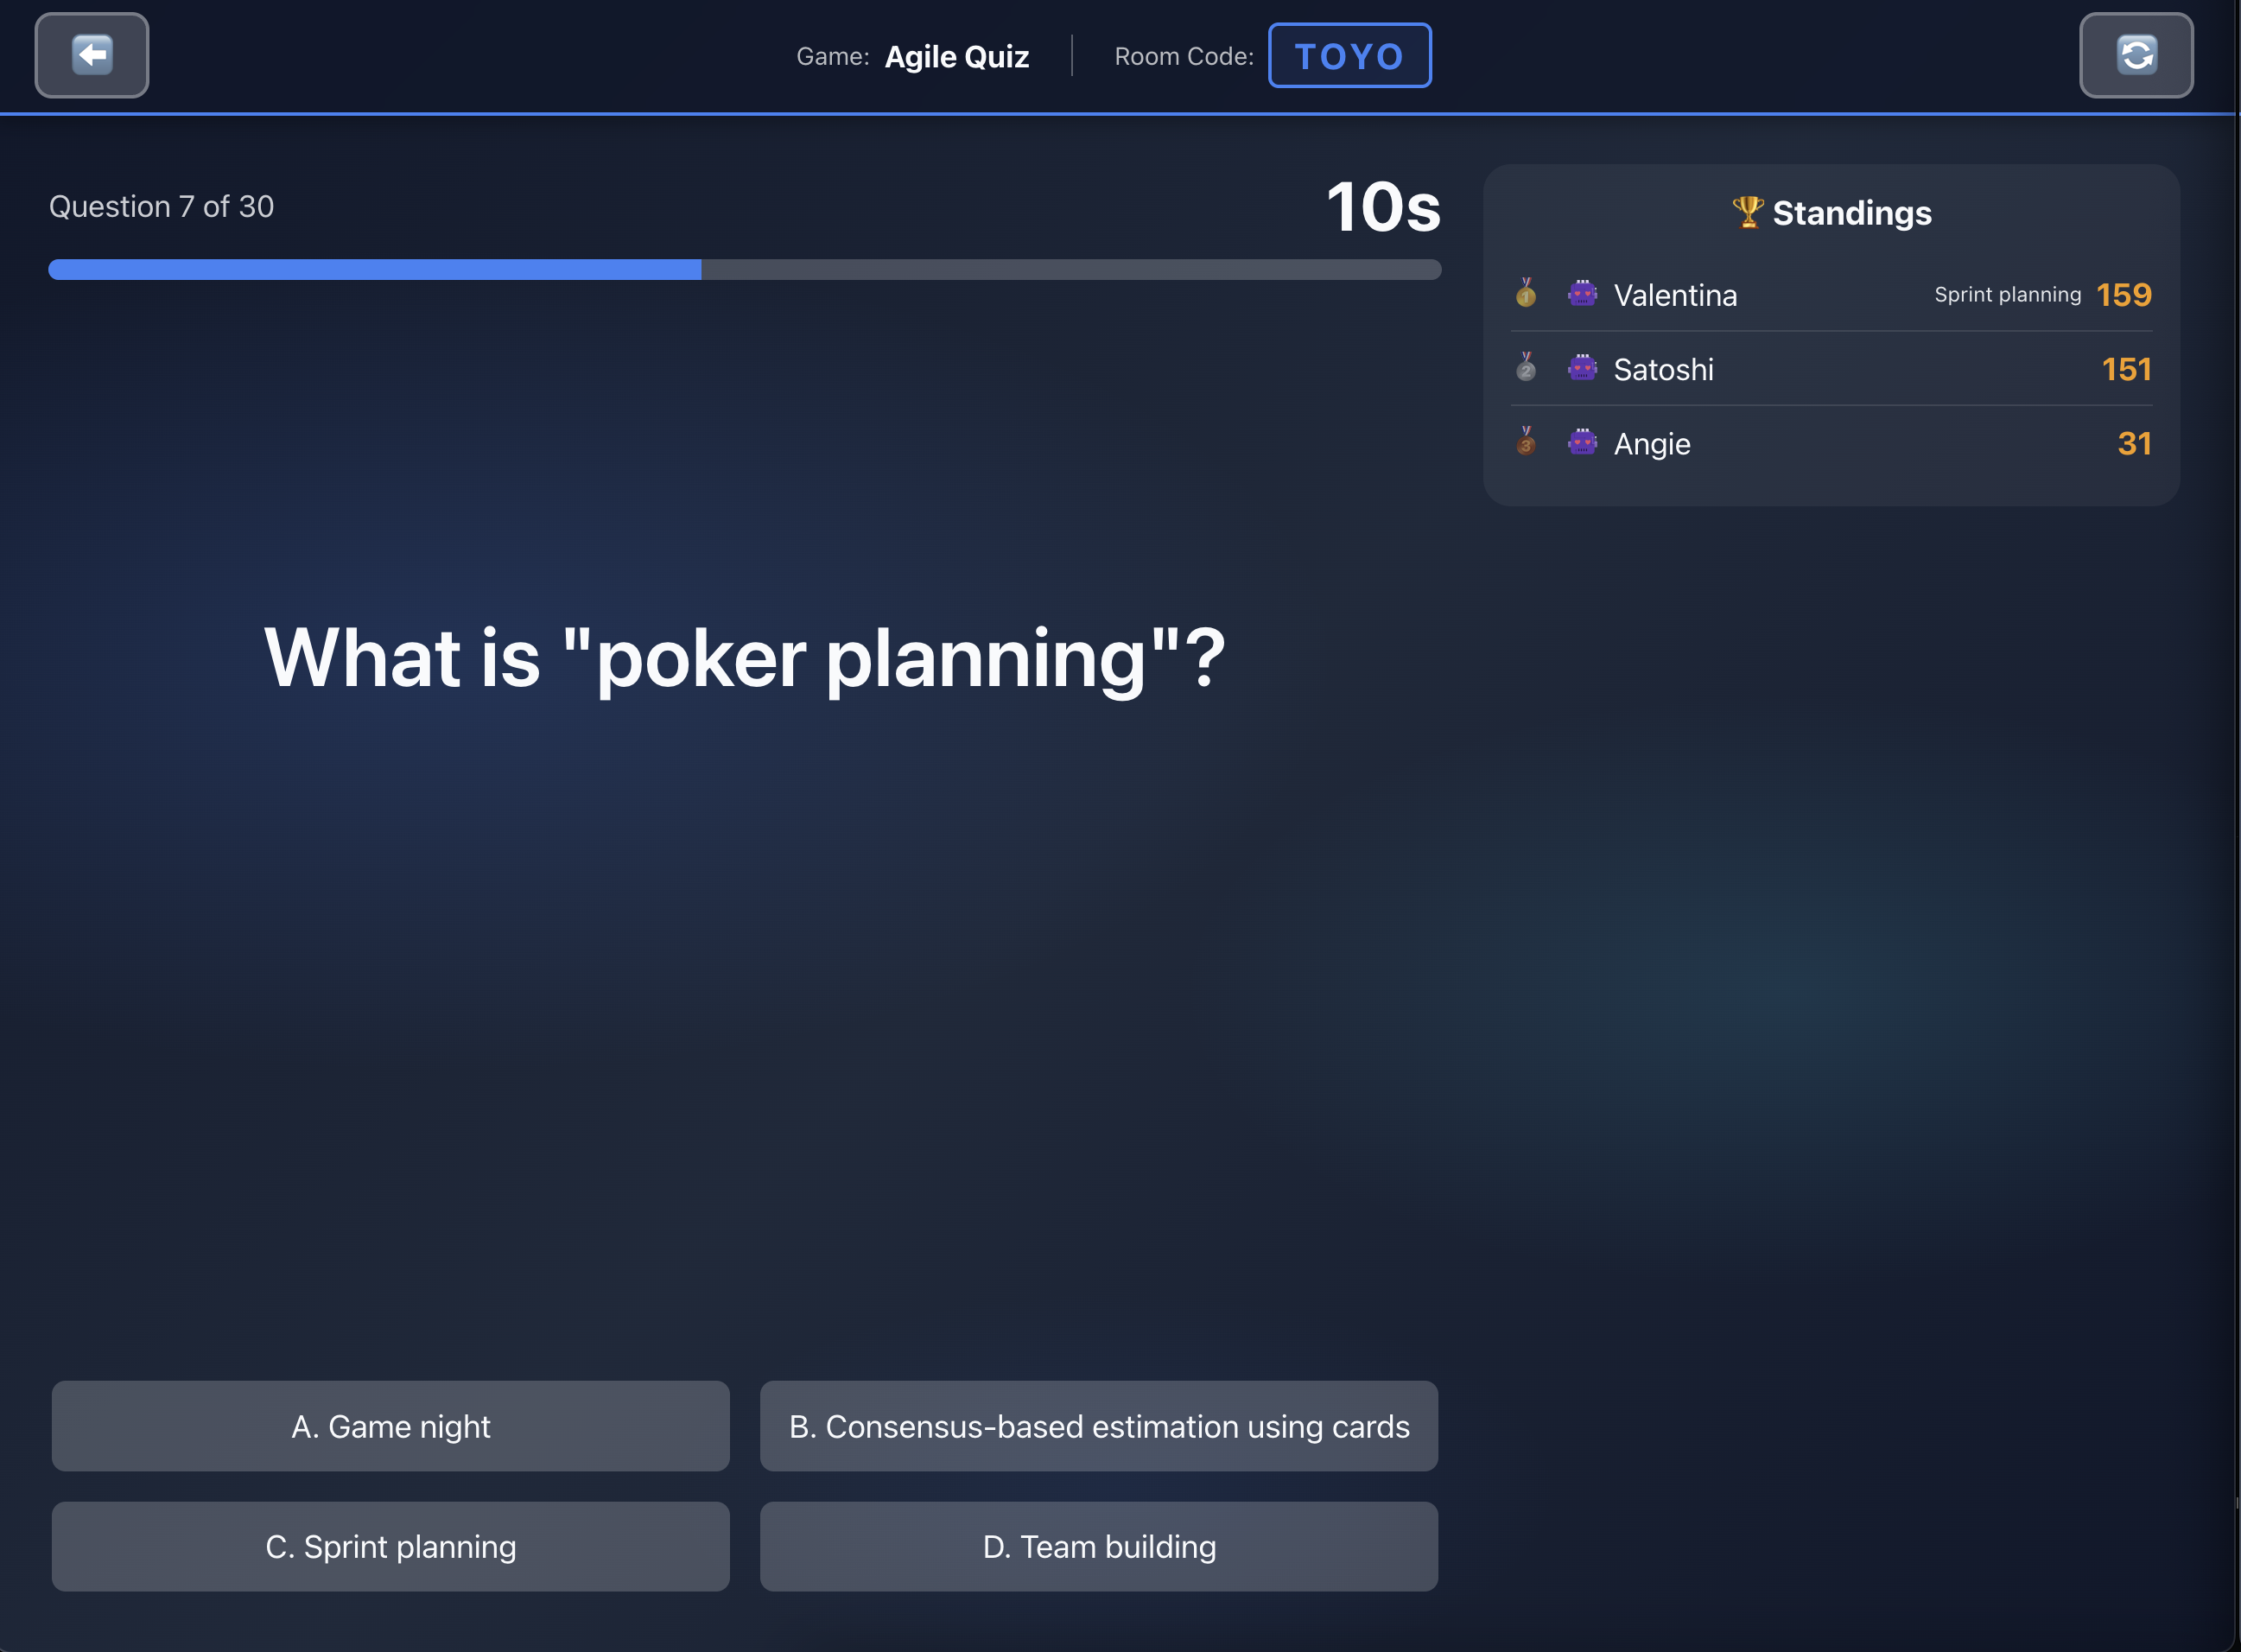Click Satoshi's purple robot avatar
The image size is (2241, 1652).
pyautogui.click(x=1582, y=368)
